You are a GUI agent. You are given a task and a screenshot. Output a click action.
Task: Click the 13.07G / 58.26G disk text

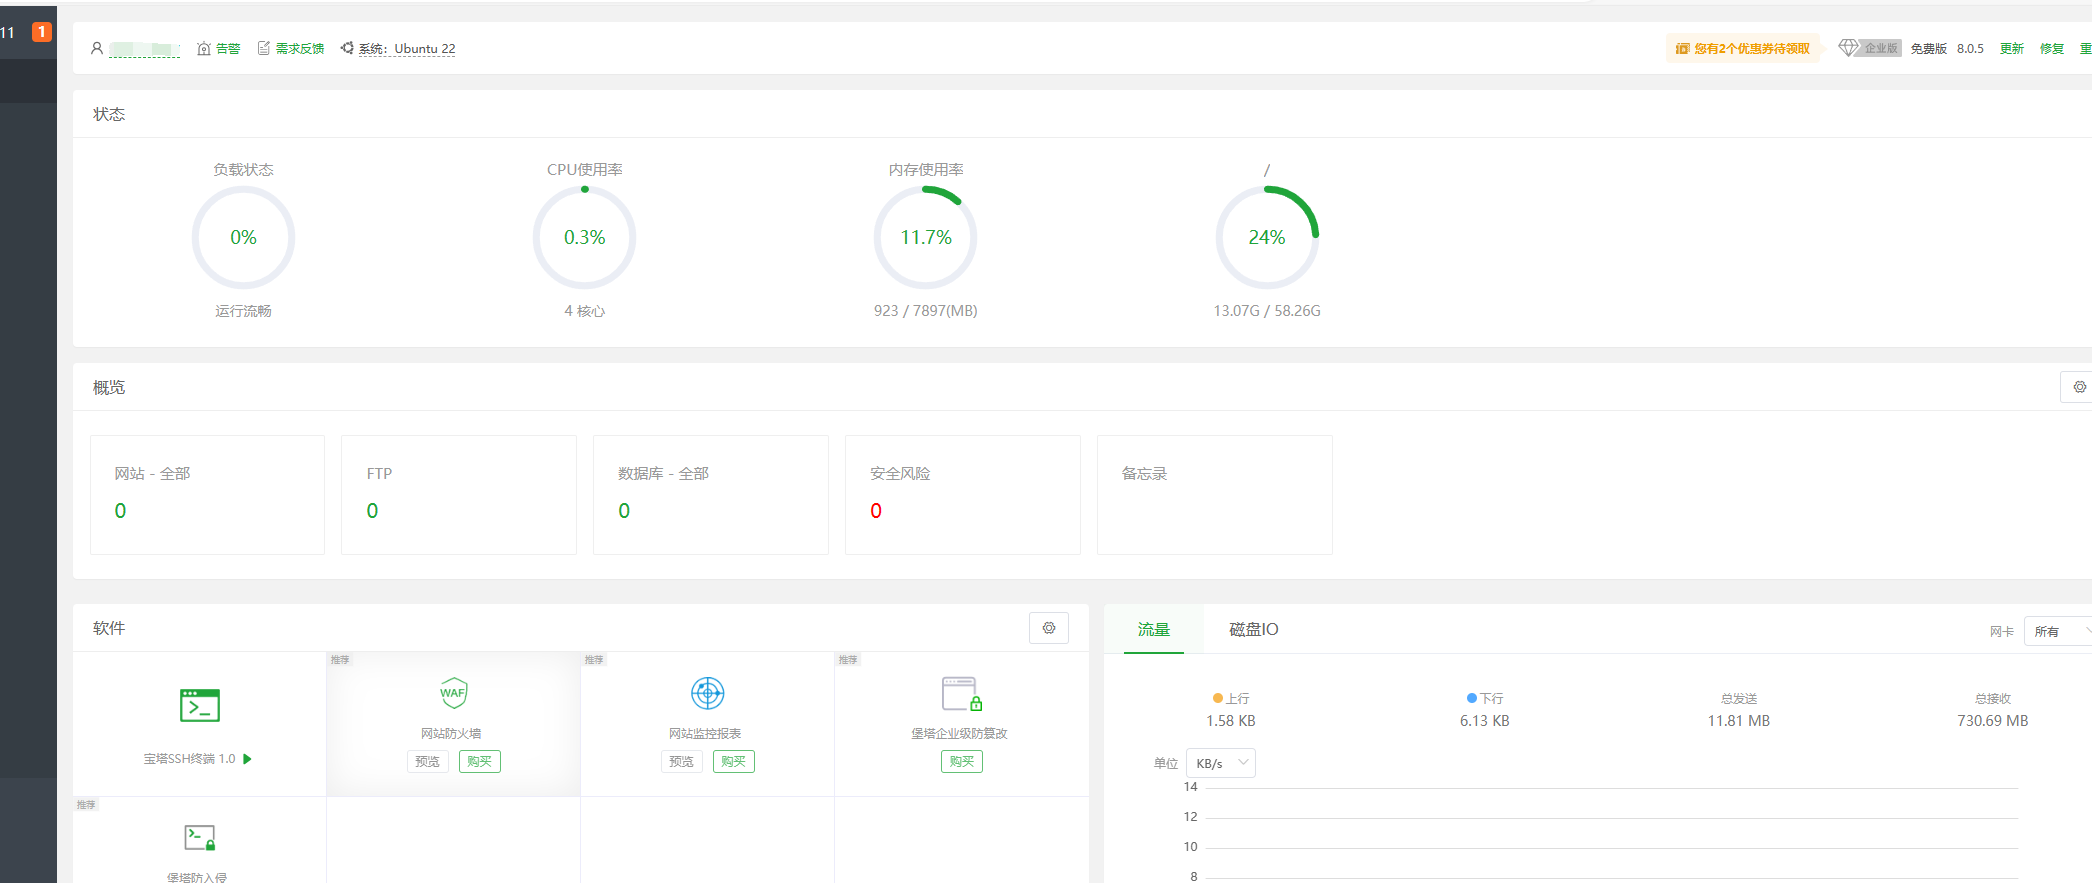coord(1267,311)
